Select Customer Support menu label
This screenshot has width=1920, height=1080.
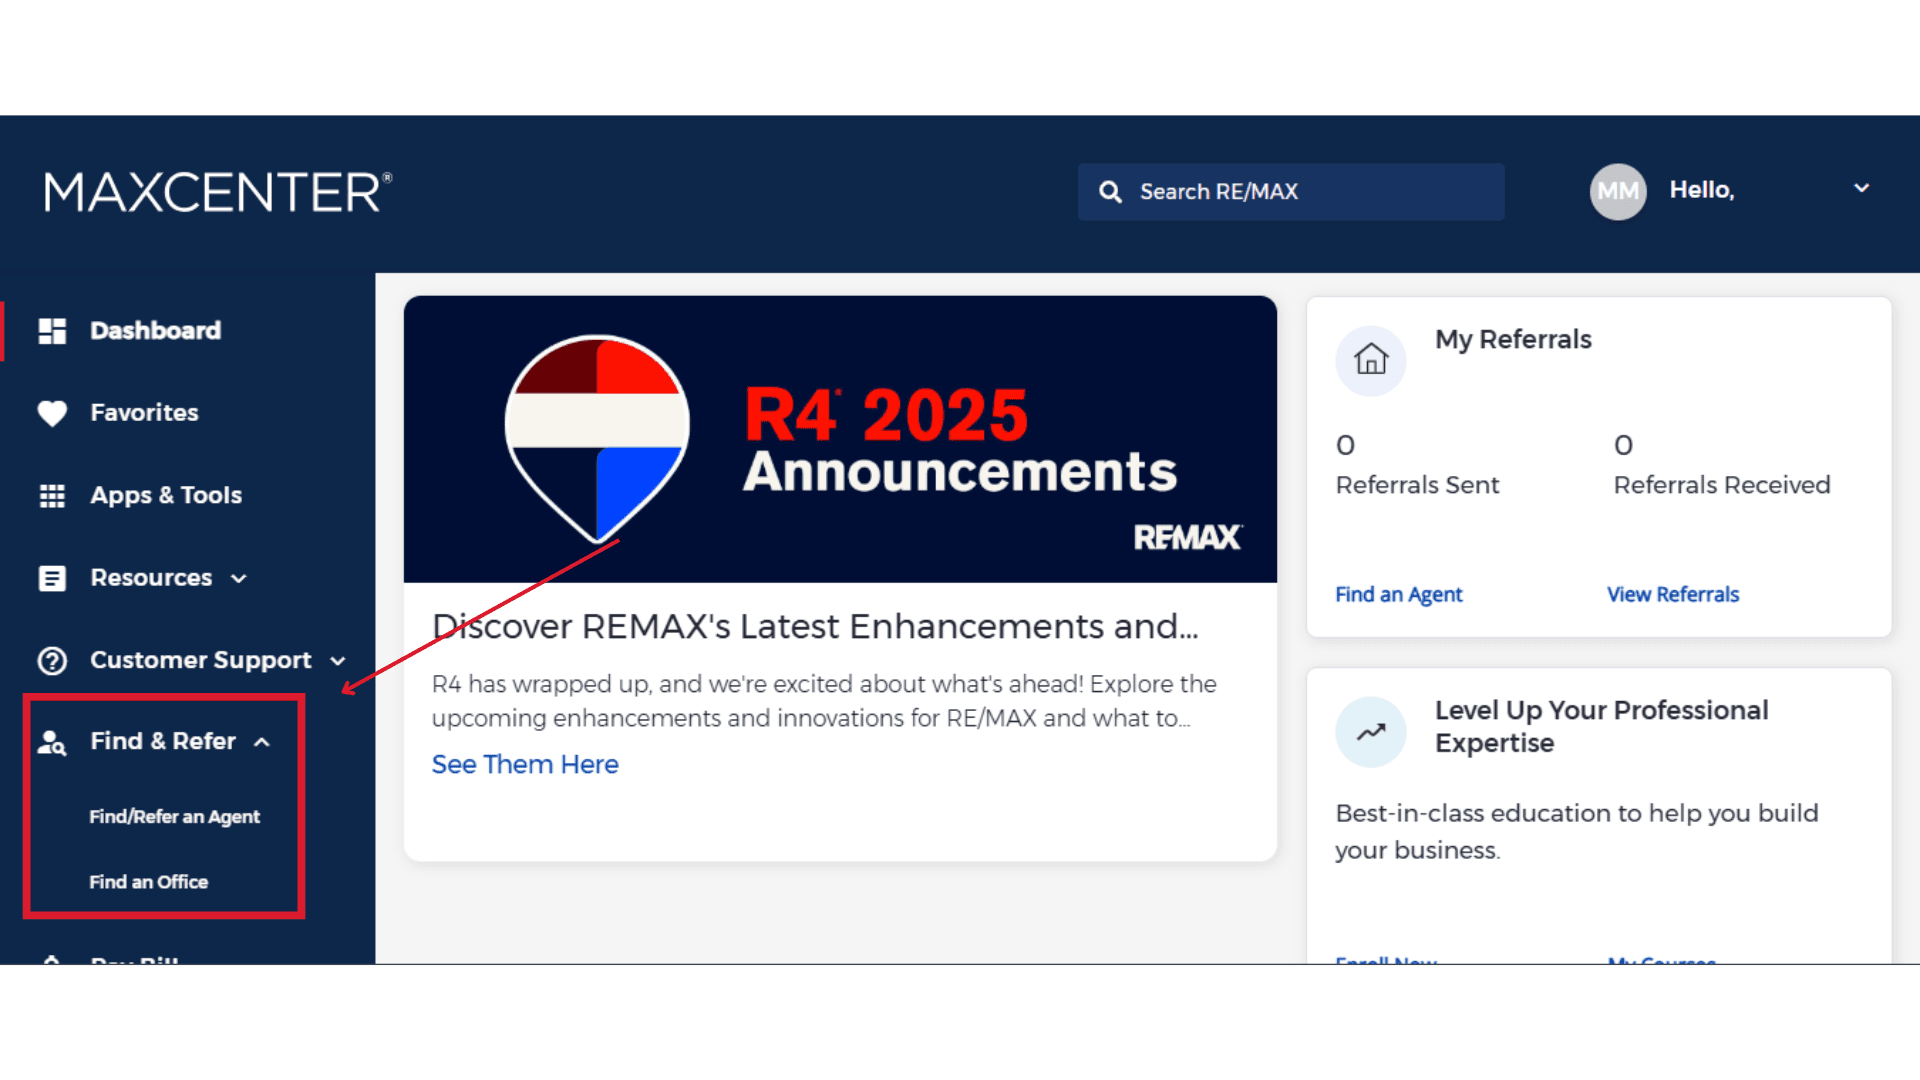(201, 660)
